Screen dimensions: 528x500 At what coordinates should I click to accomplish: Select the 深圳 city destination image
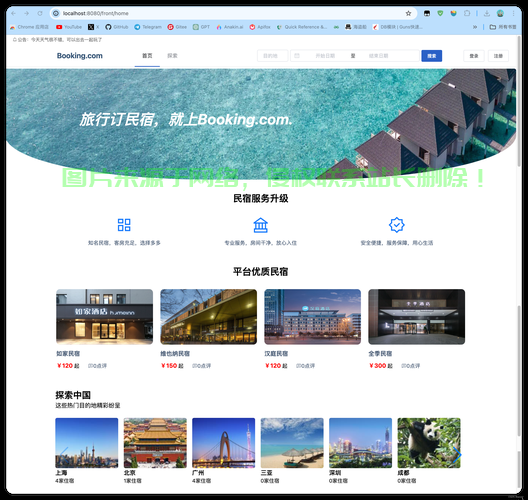[361, 443]
